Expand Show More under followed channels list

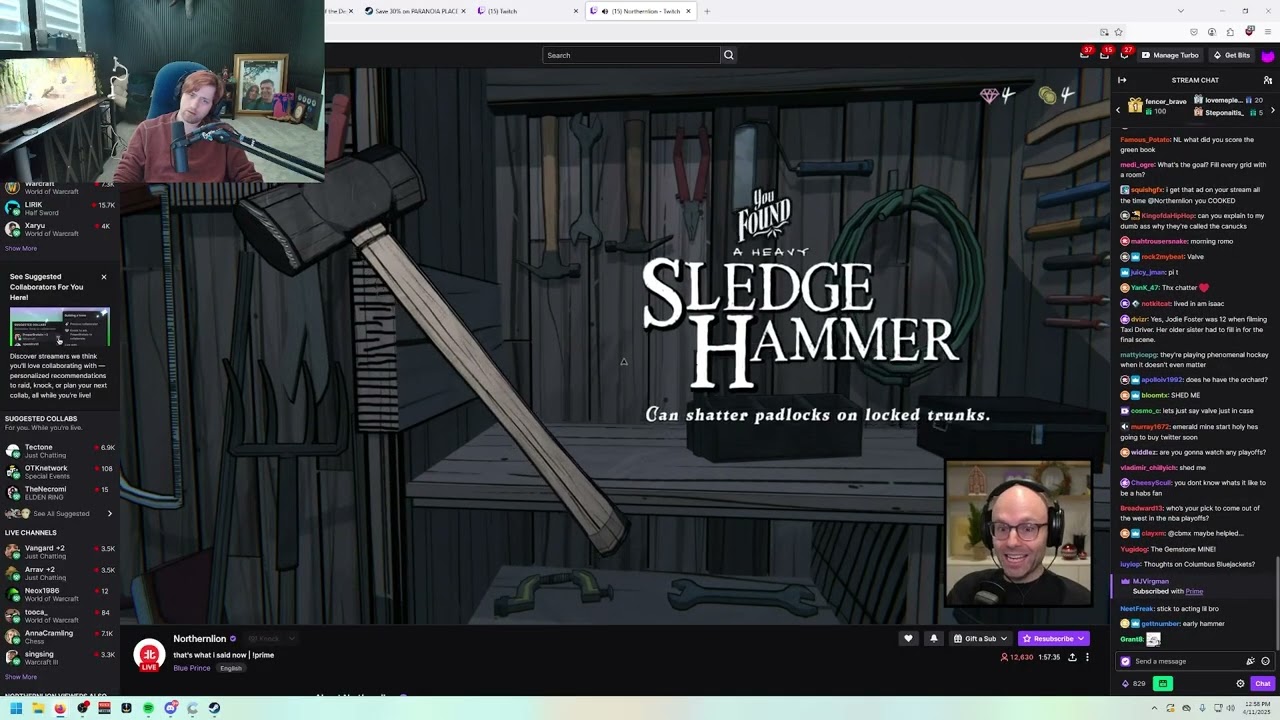(x=21, y=248)
